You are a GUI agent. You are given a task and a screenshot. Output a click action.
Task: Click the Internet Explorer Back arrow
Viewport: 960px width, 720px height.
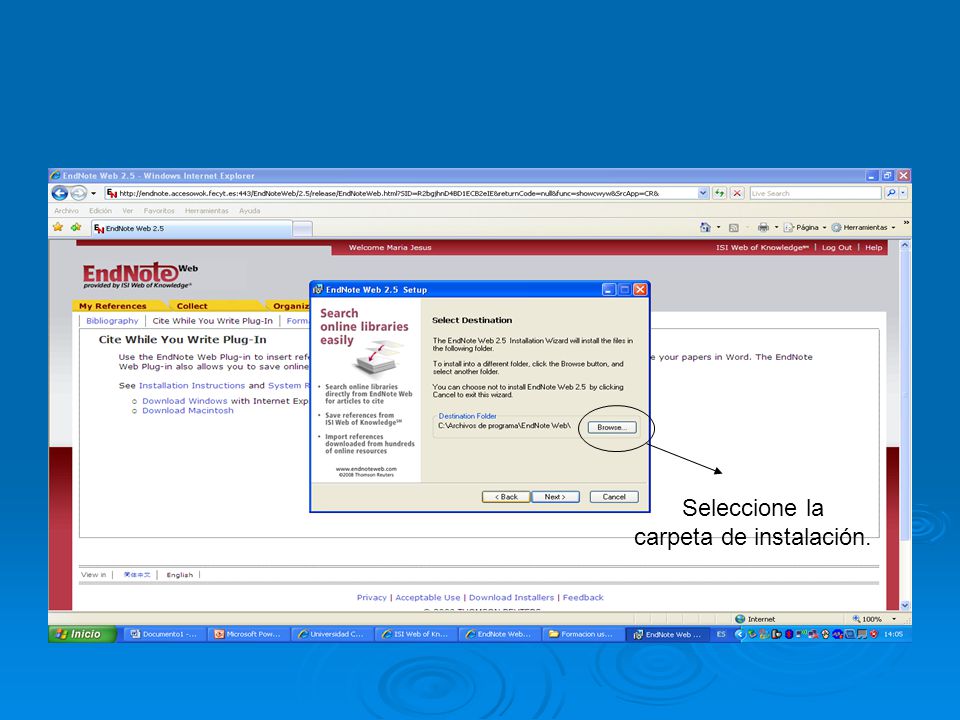[x=59, y=193]
